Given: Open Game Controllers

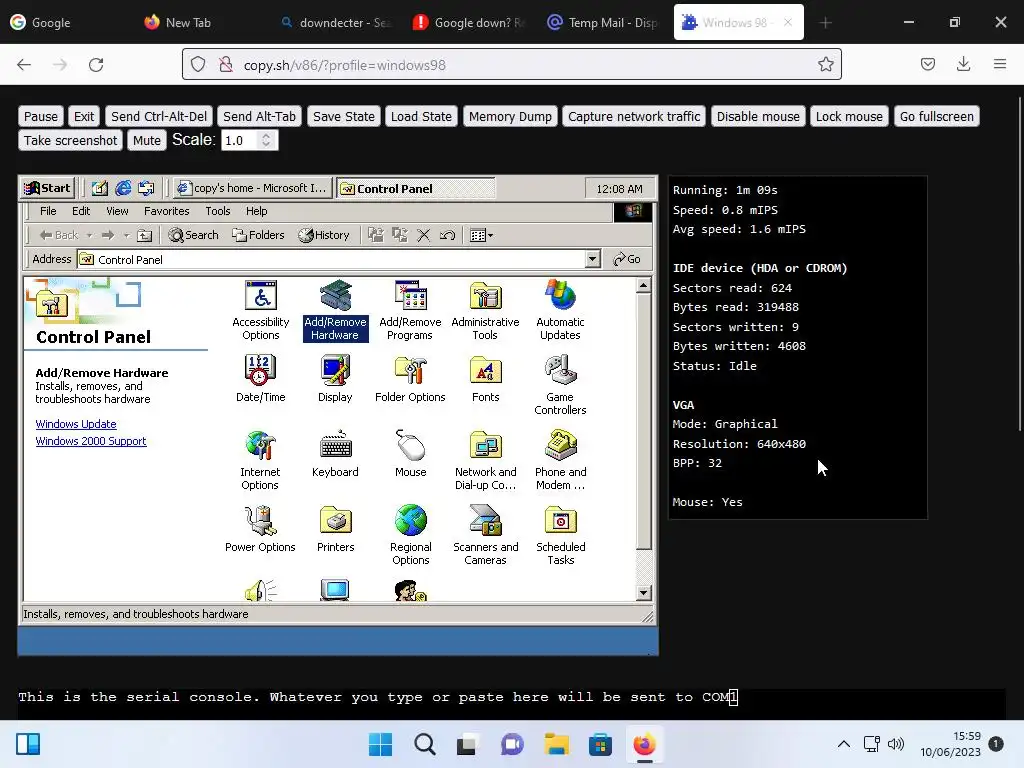Looking at the screenshot, I should (x=560, y=385).
